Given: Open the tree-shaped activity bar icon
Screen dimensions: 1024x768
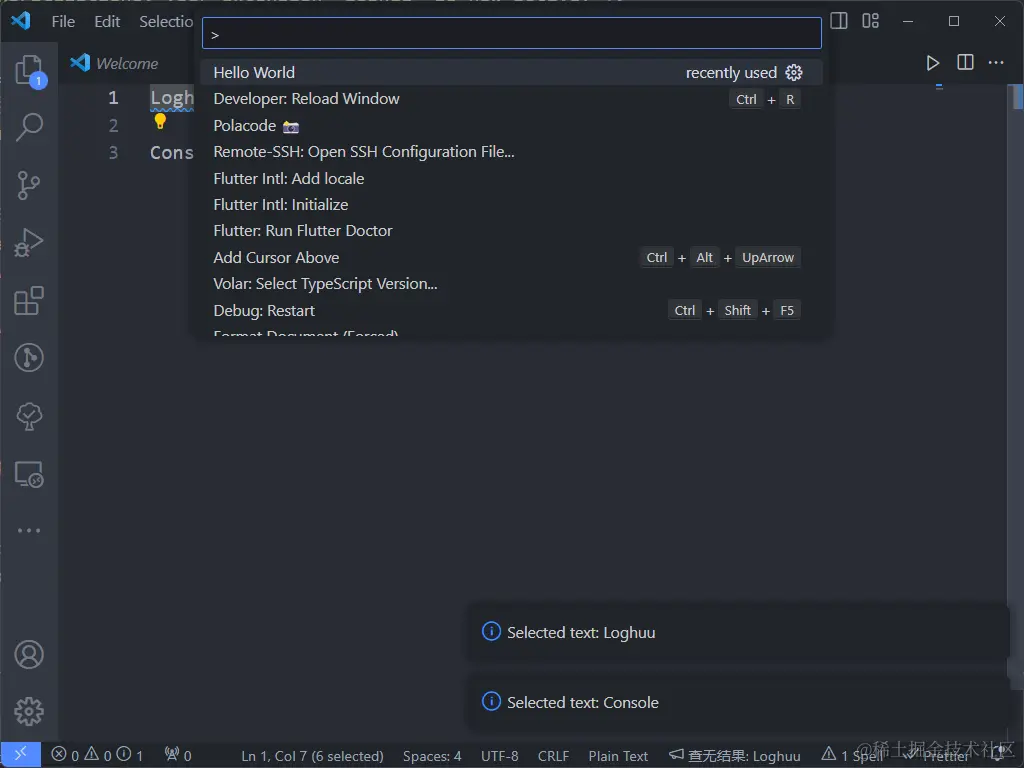Looking at the screenshot, I should coord(29,416).
